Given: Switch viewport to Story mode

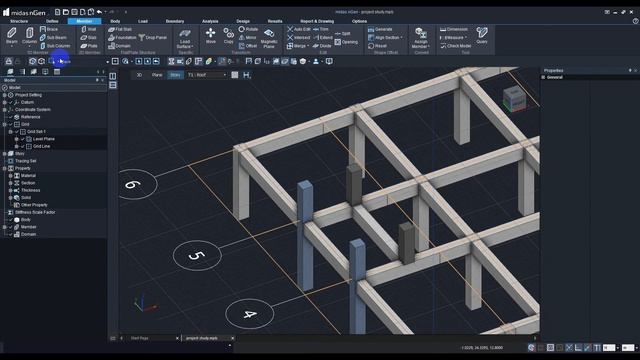Looking at the screenshot, I should [175, 75].
